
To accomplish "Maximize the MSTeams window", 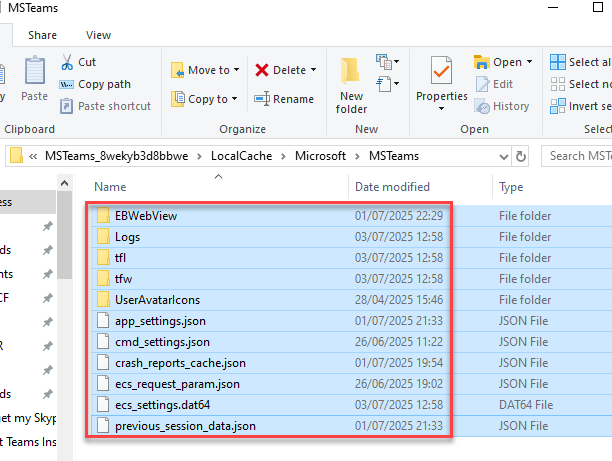I will tap(598, 7).
